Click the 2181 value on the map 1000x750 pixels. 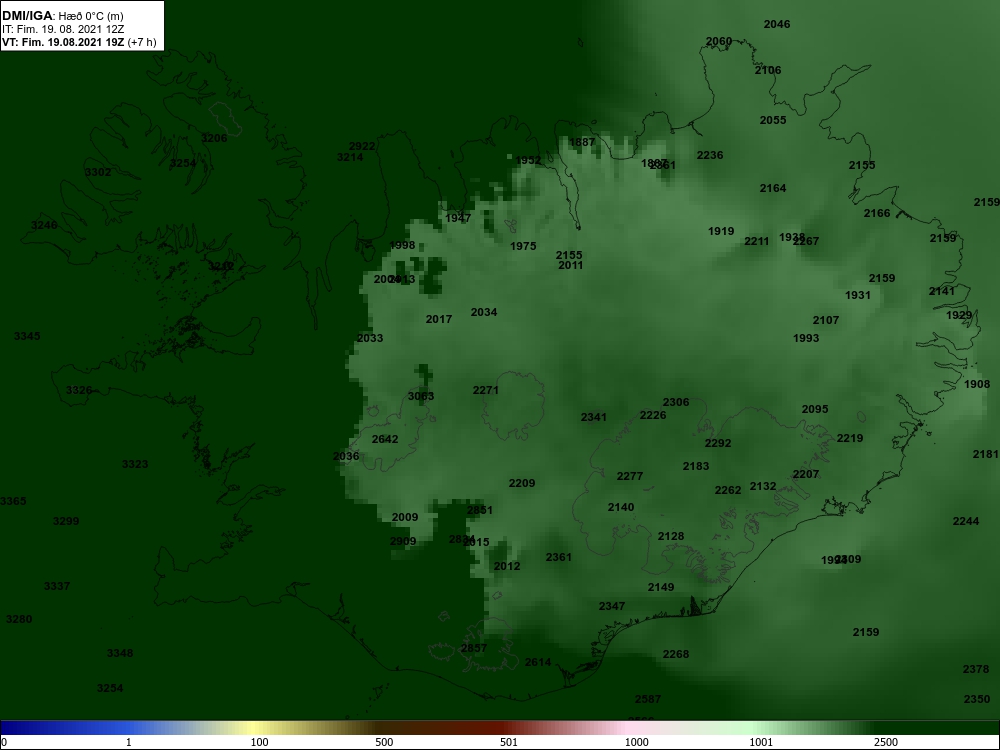click(986, 454)
